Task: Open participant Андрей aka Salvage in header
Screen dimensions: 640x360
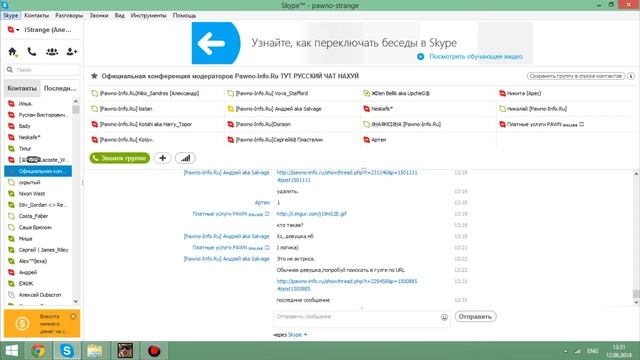Action: tap(279, 109)
